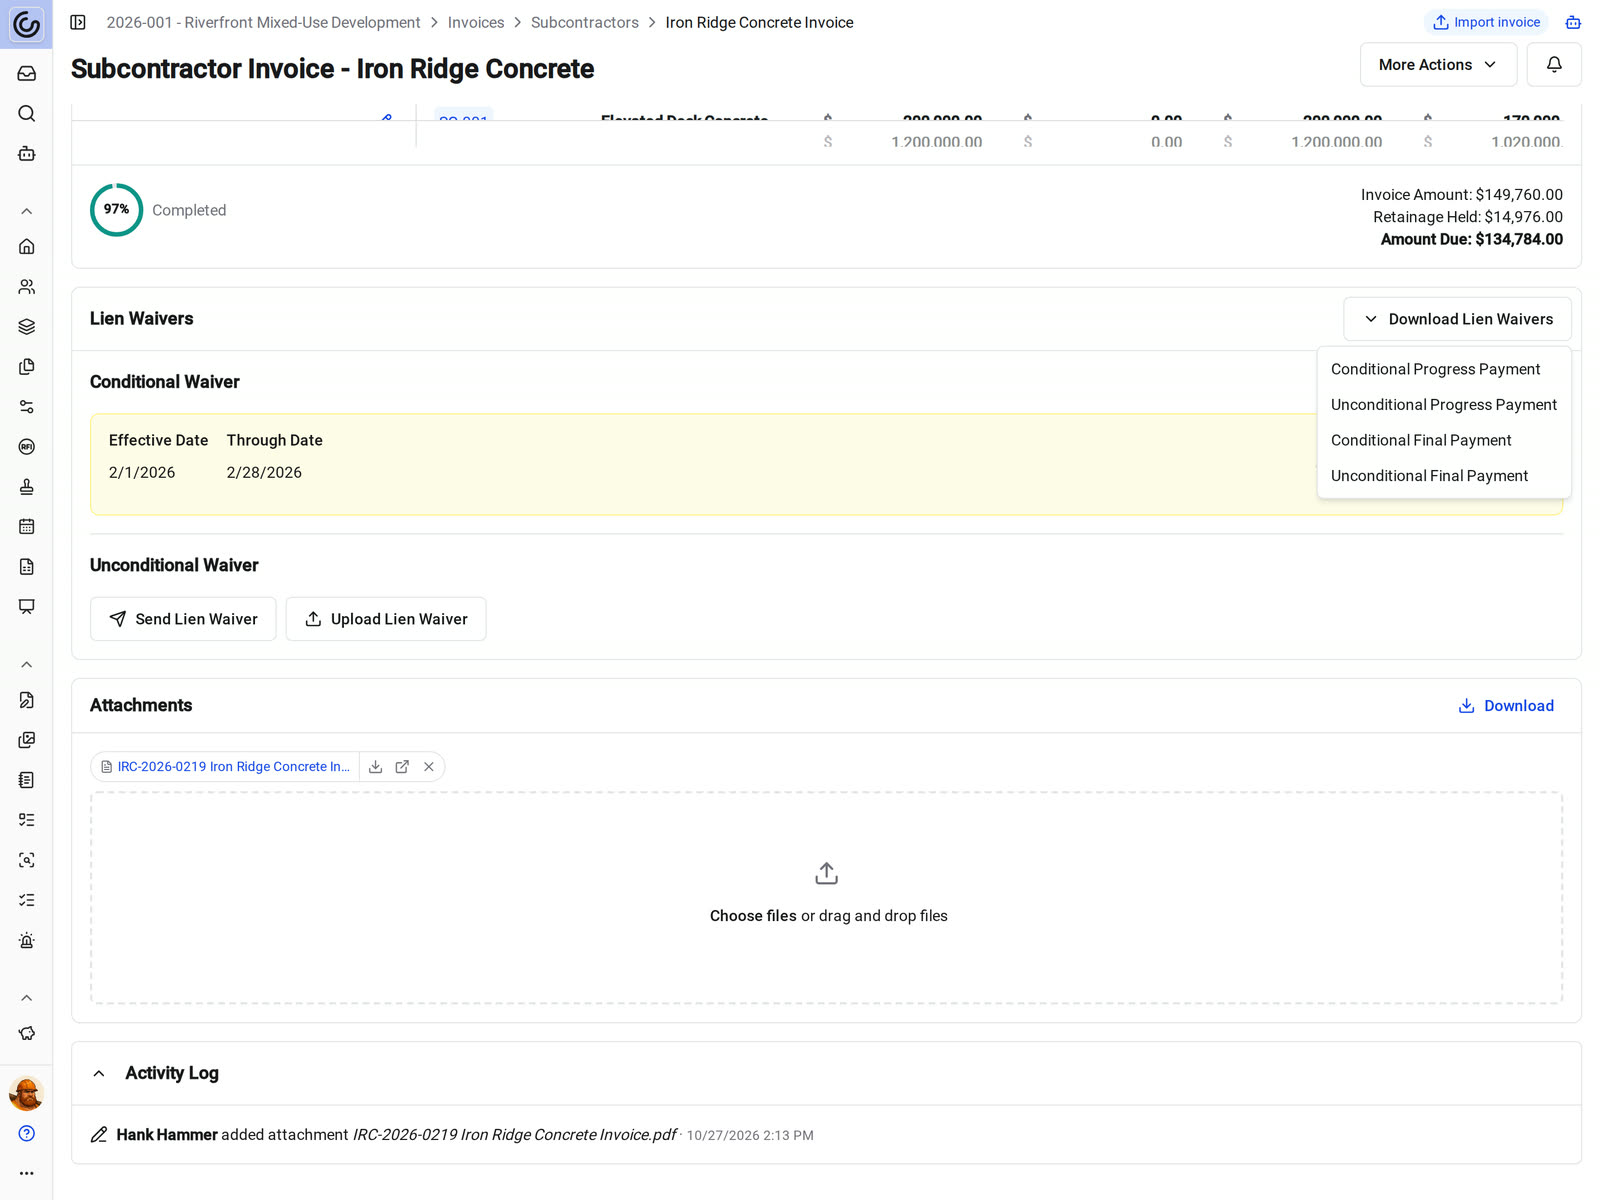
Task: Click the Effective Date value 2/1/2026
Action: point(142,472)
